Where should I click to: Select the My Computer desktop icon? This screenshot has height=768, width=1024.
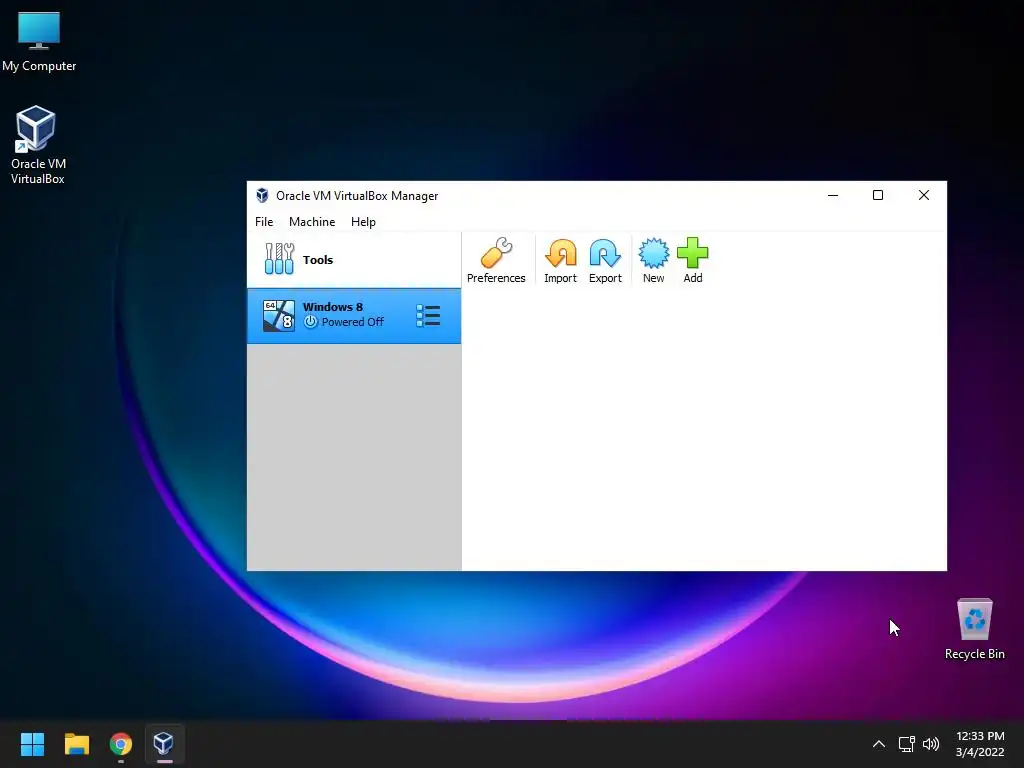39,42
